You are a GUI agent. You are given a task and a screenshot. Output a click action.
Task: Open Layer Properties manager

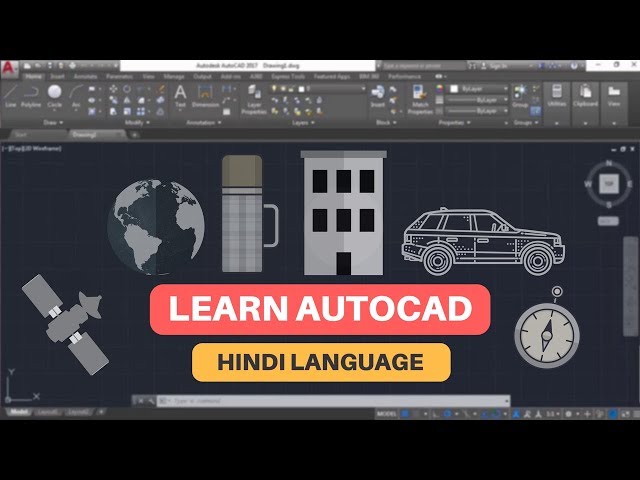point(254,100)
